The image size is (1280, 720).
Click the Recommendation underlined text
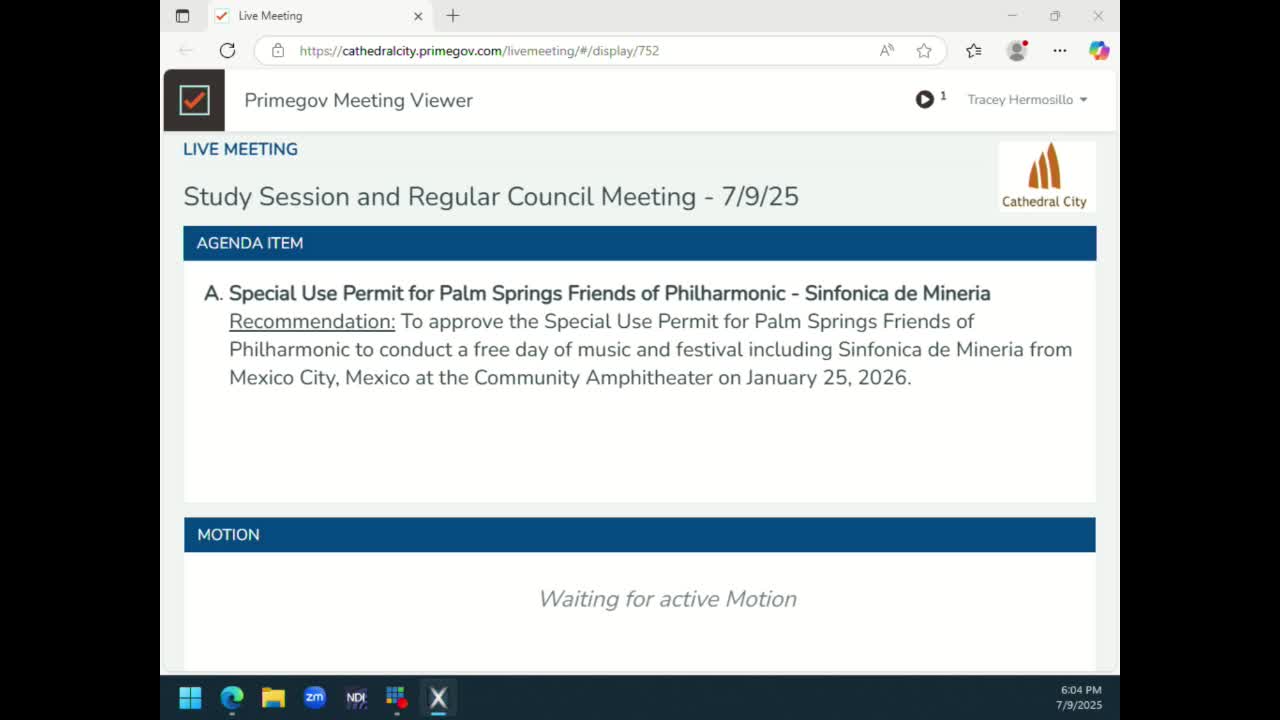pos(312,321)
